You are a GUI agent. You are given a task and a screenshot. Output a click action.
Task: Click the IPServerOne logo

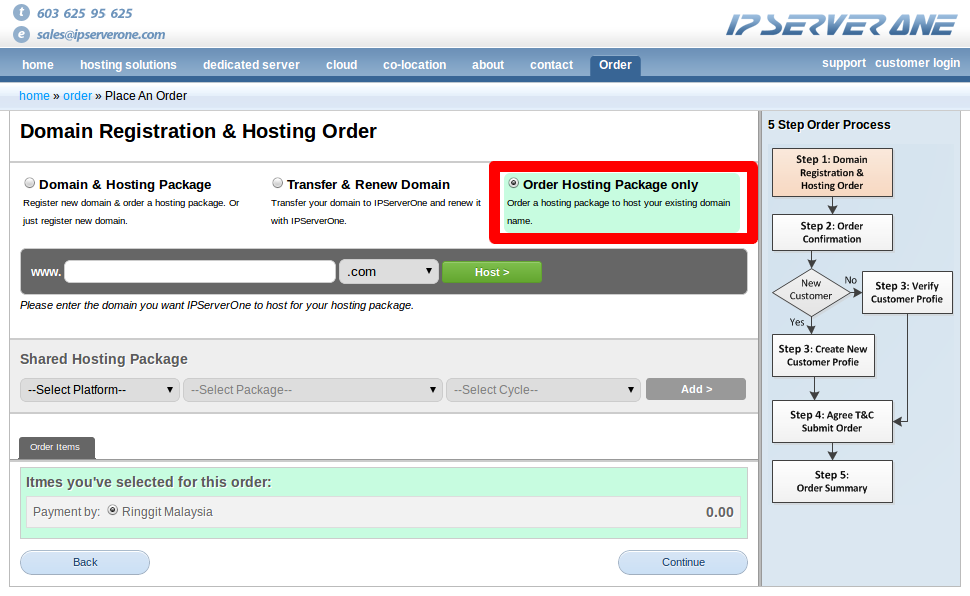(x=842, y=25)
